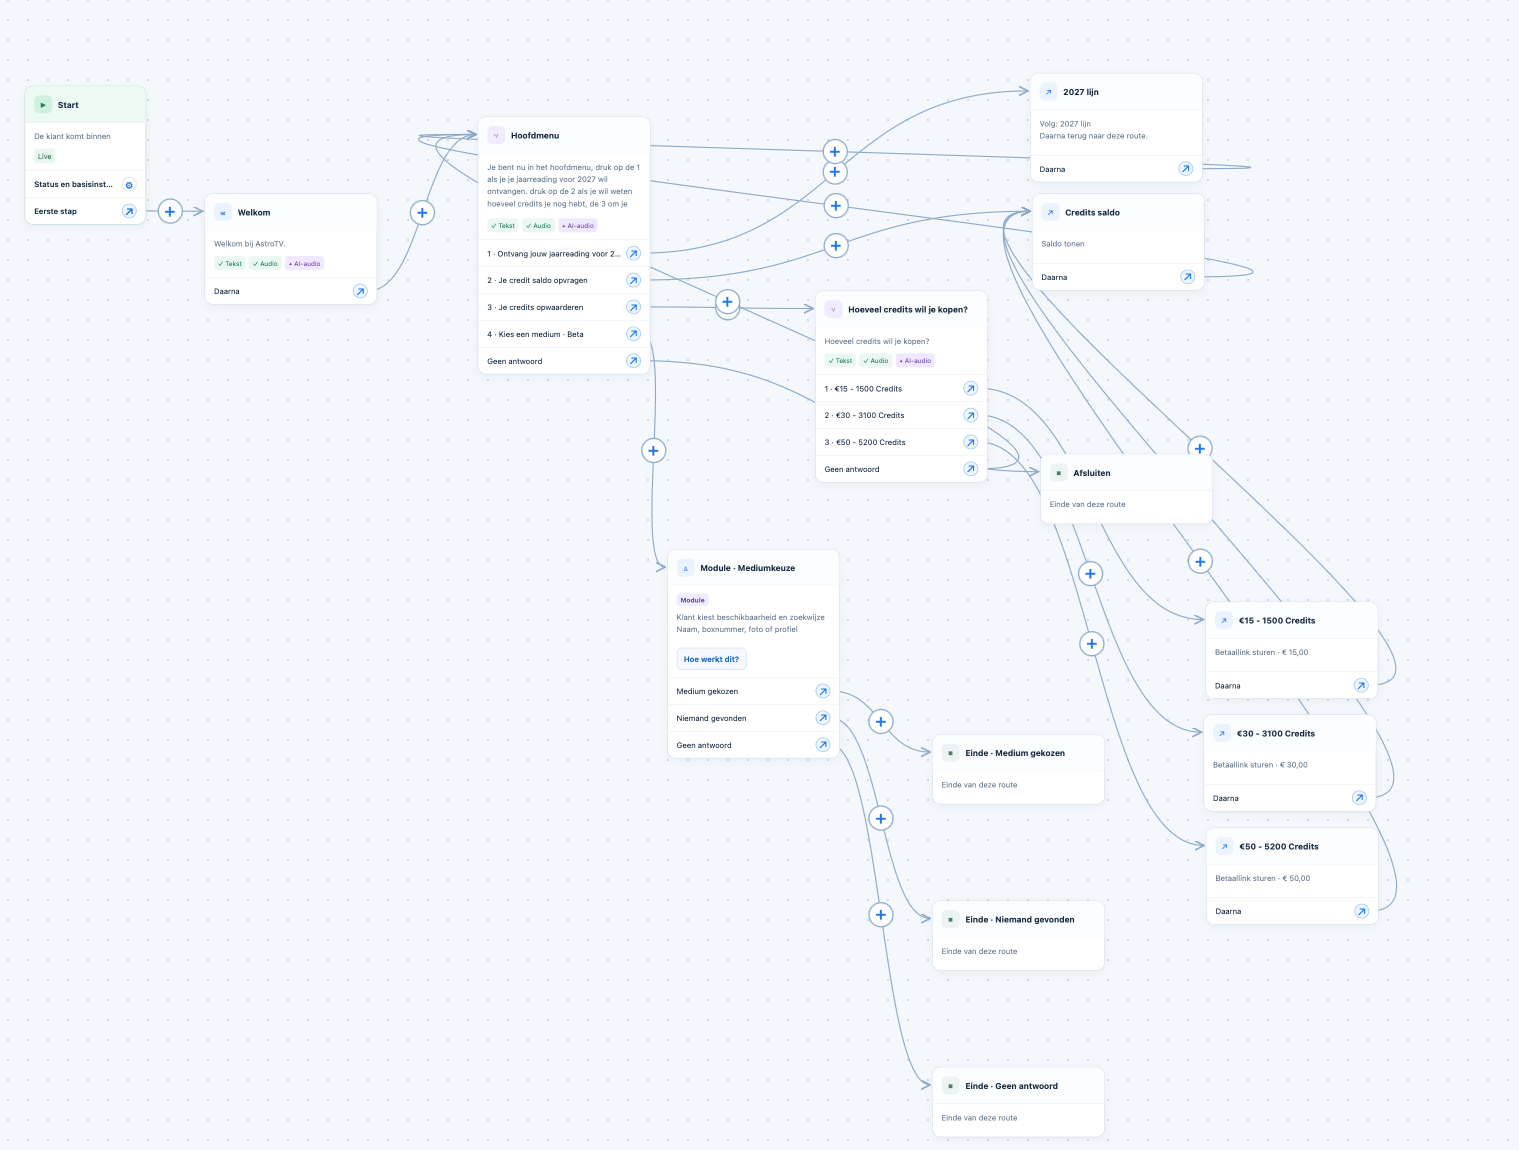
Task: Click arrow on Medium gekozen row
Action: coord(822,691)
